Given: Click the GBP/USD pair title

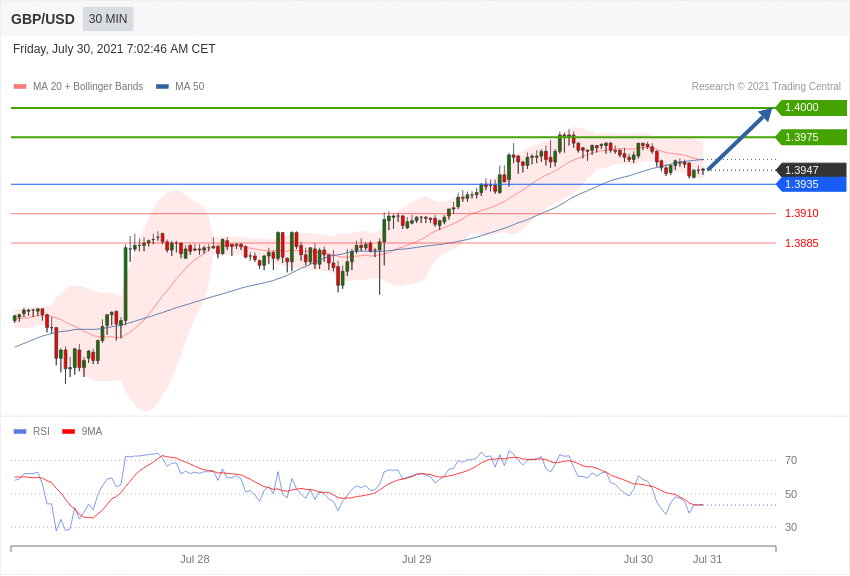Looking at the screenshot, I should (x=43, y=19).
